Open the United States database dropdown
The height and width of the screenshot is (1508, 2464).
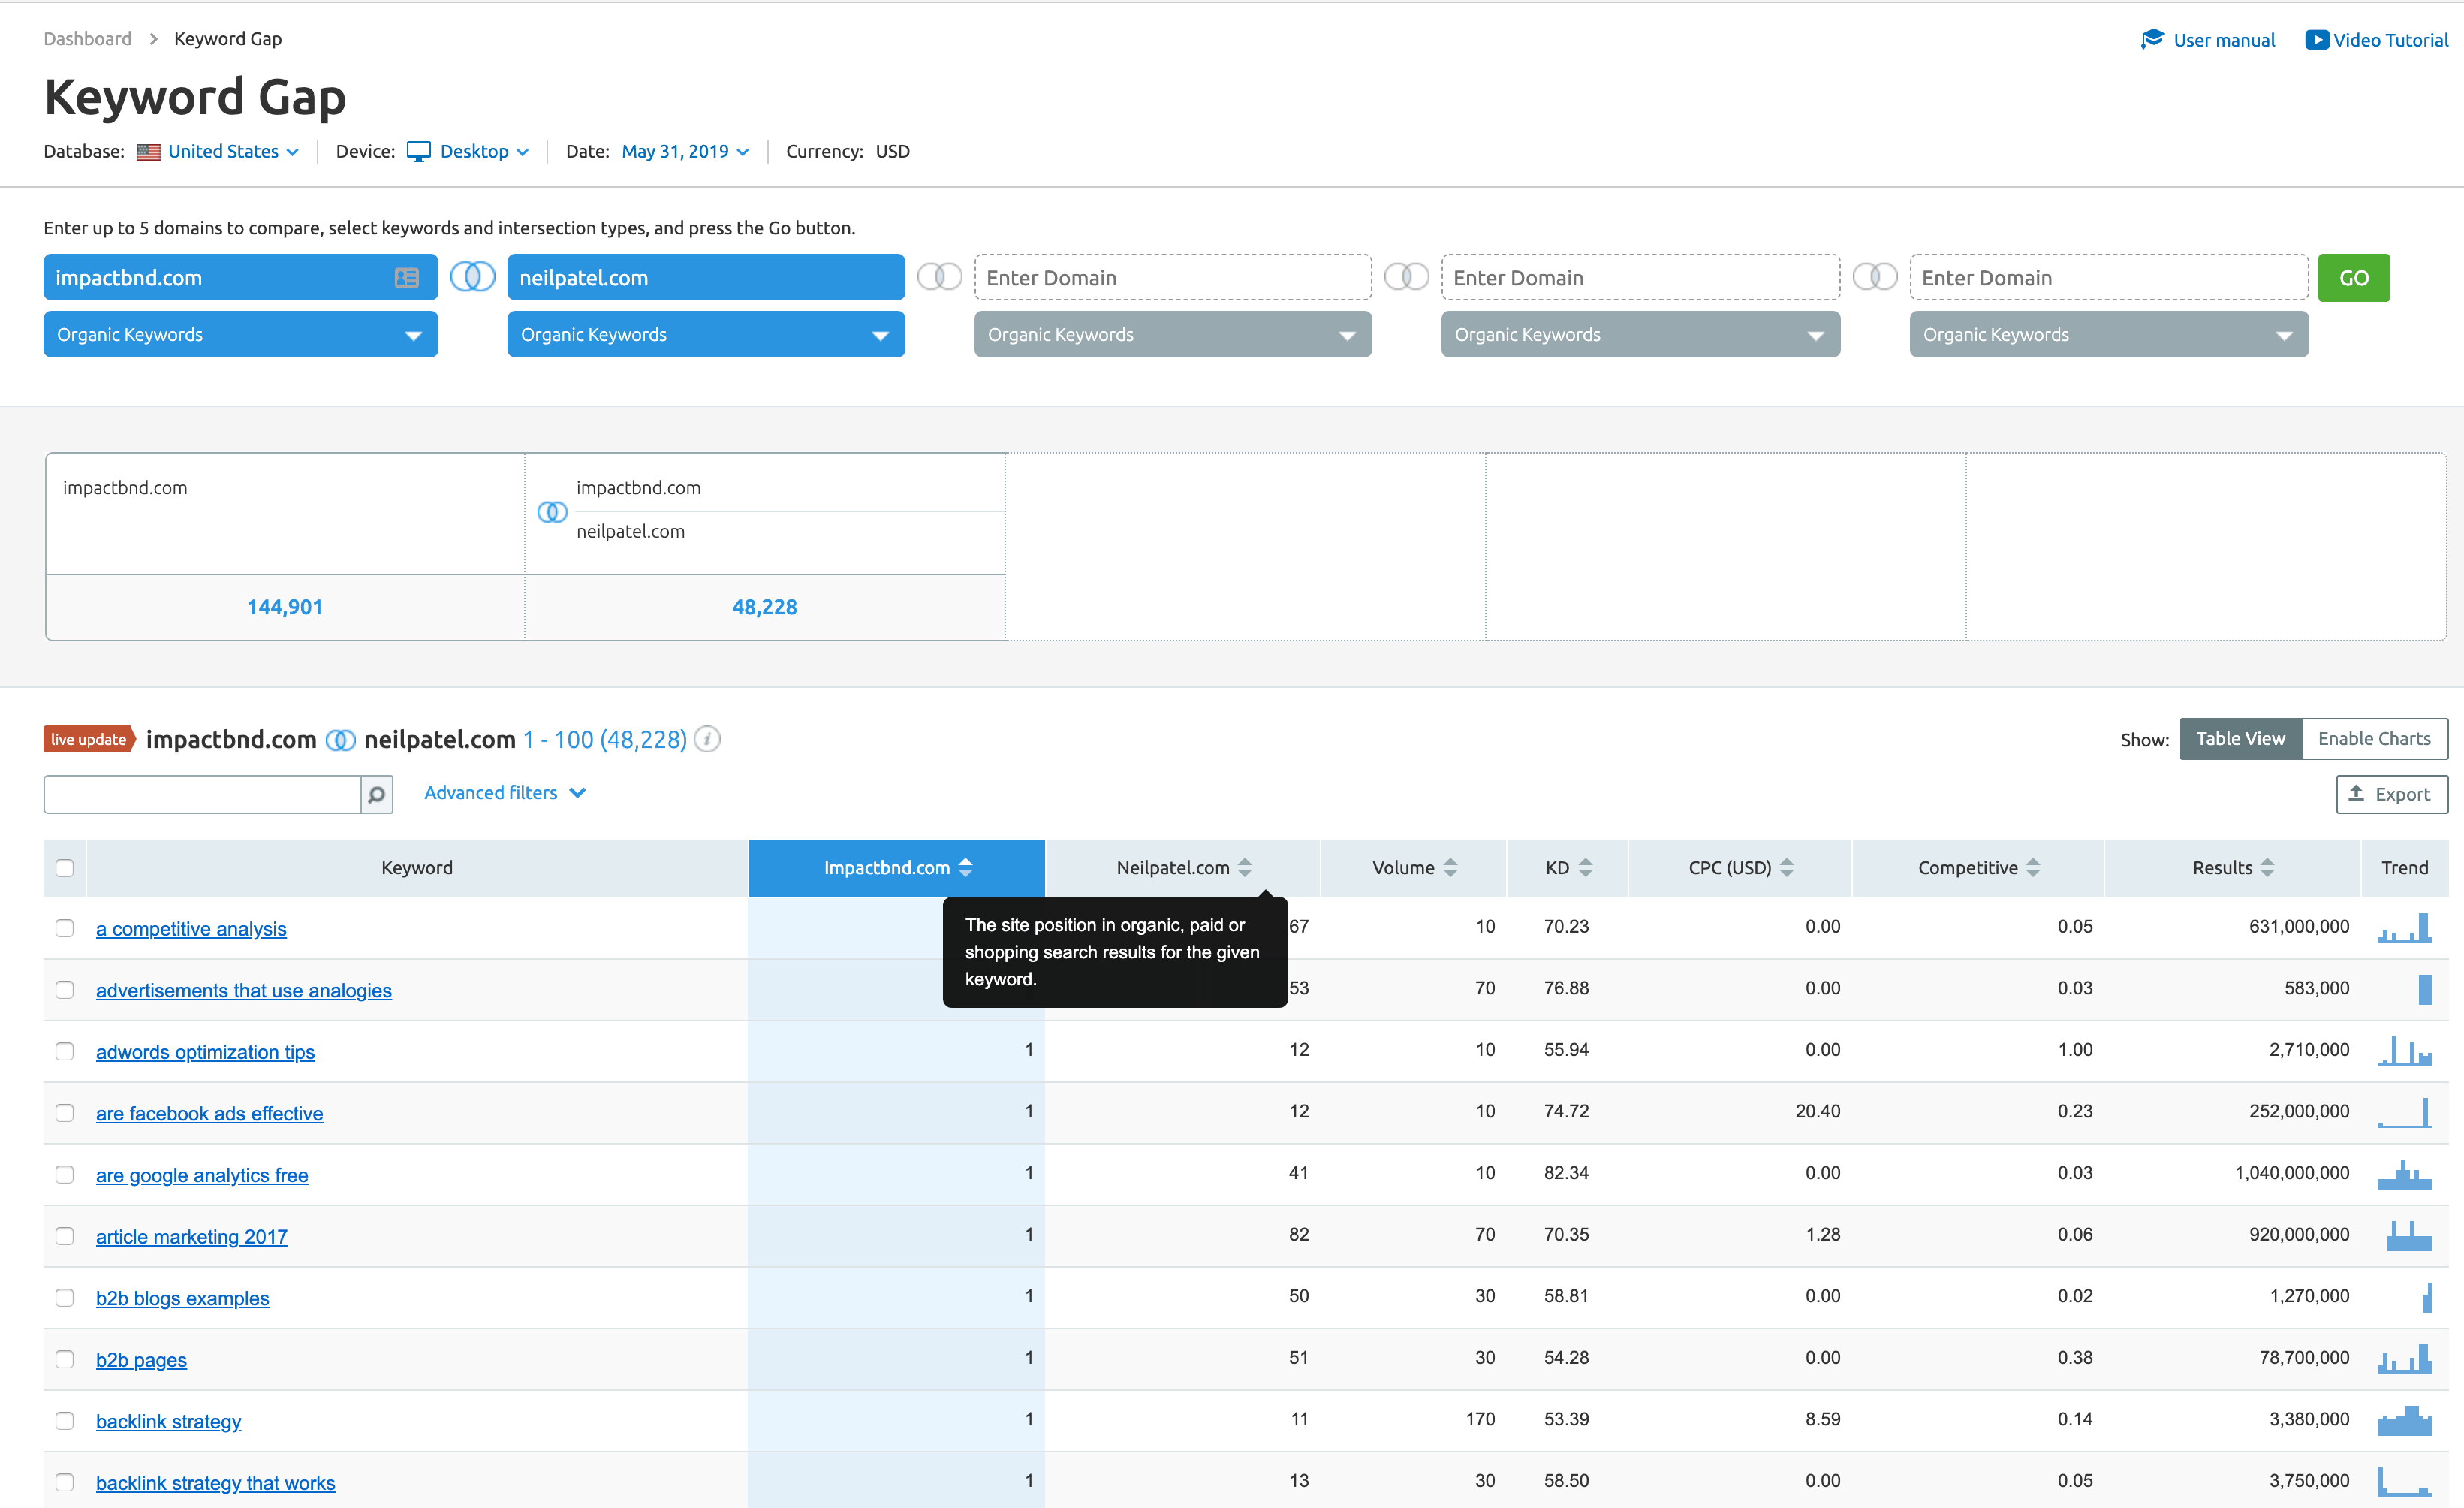click(x=233, y=151)
